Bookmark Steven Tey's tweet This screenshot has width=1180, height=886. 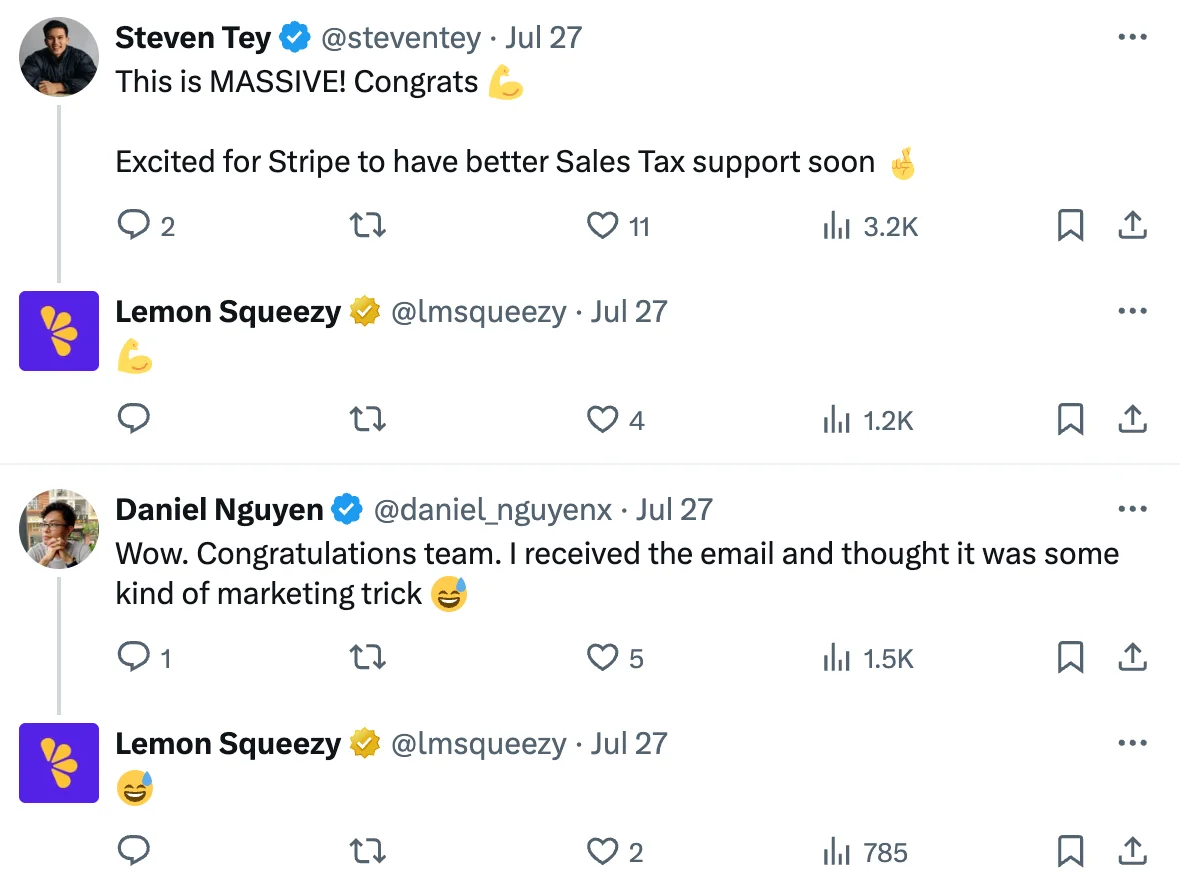tap(1071, 226)
